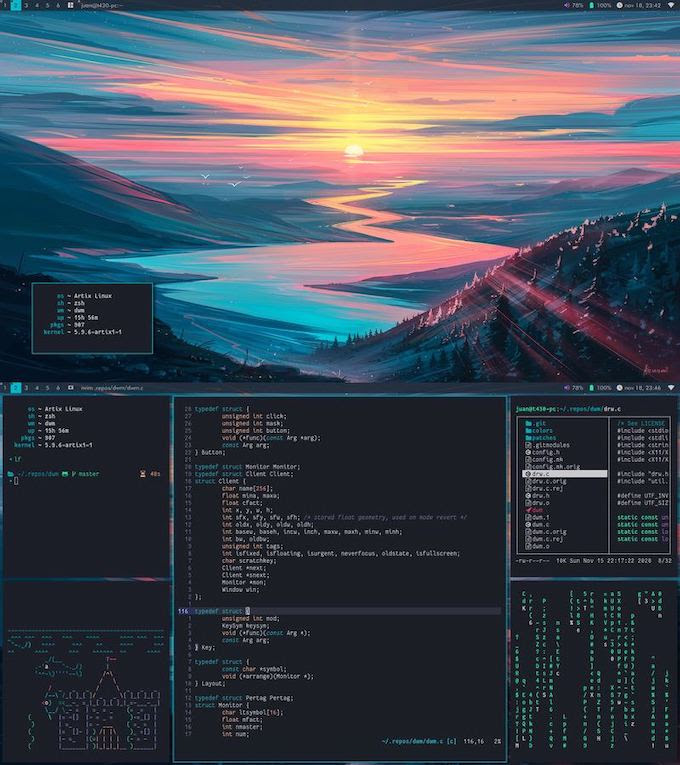Click '} Button;' line in nvim
The image size is (680, 765).
point(210,453)
